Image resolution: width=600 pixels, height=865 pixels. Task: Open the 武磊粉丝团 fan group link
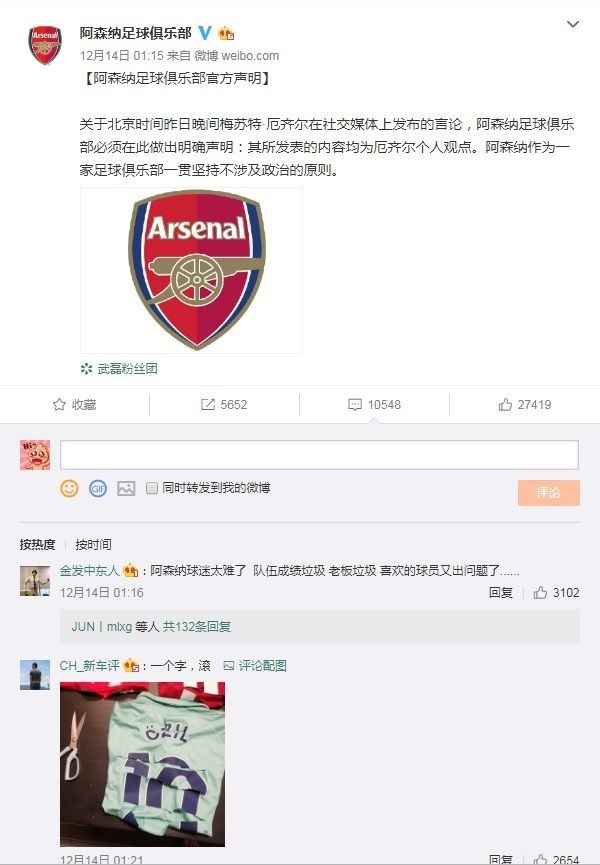[x=126, y=368]
